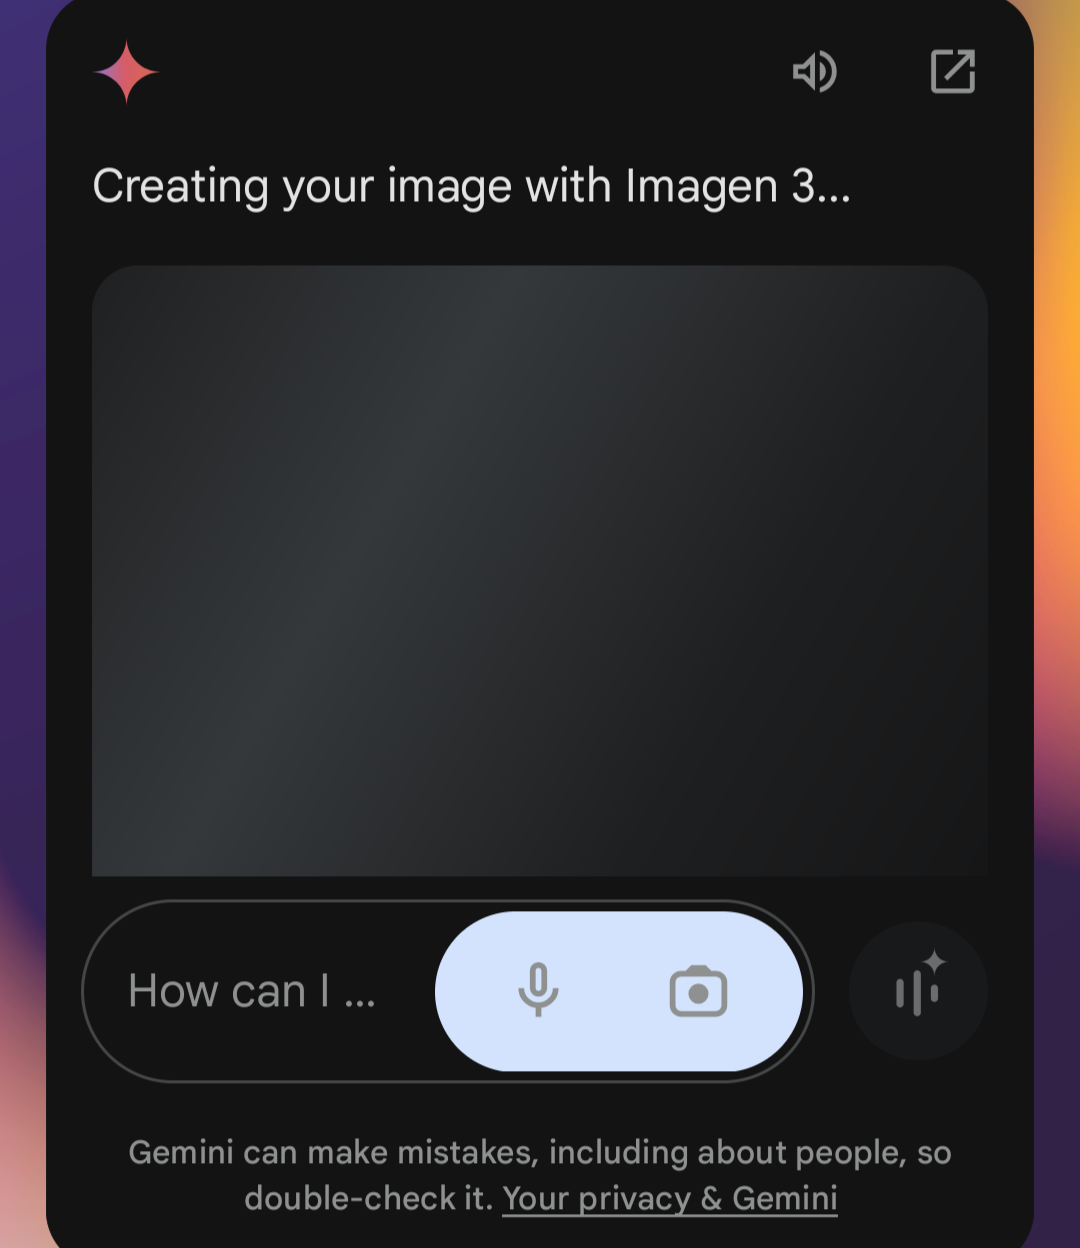Open the "Your privacy & Gemini" link

(670, 1198)
